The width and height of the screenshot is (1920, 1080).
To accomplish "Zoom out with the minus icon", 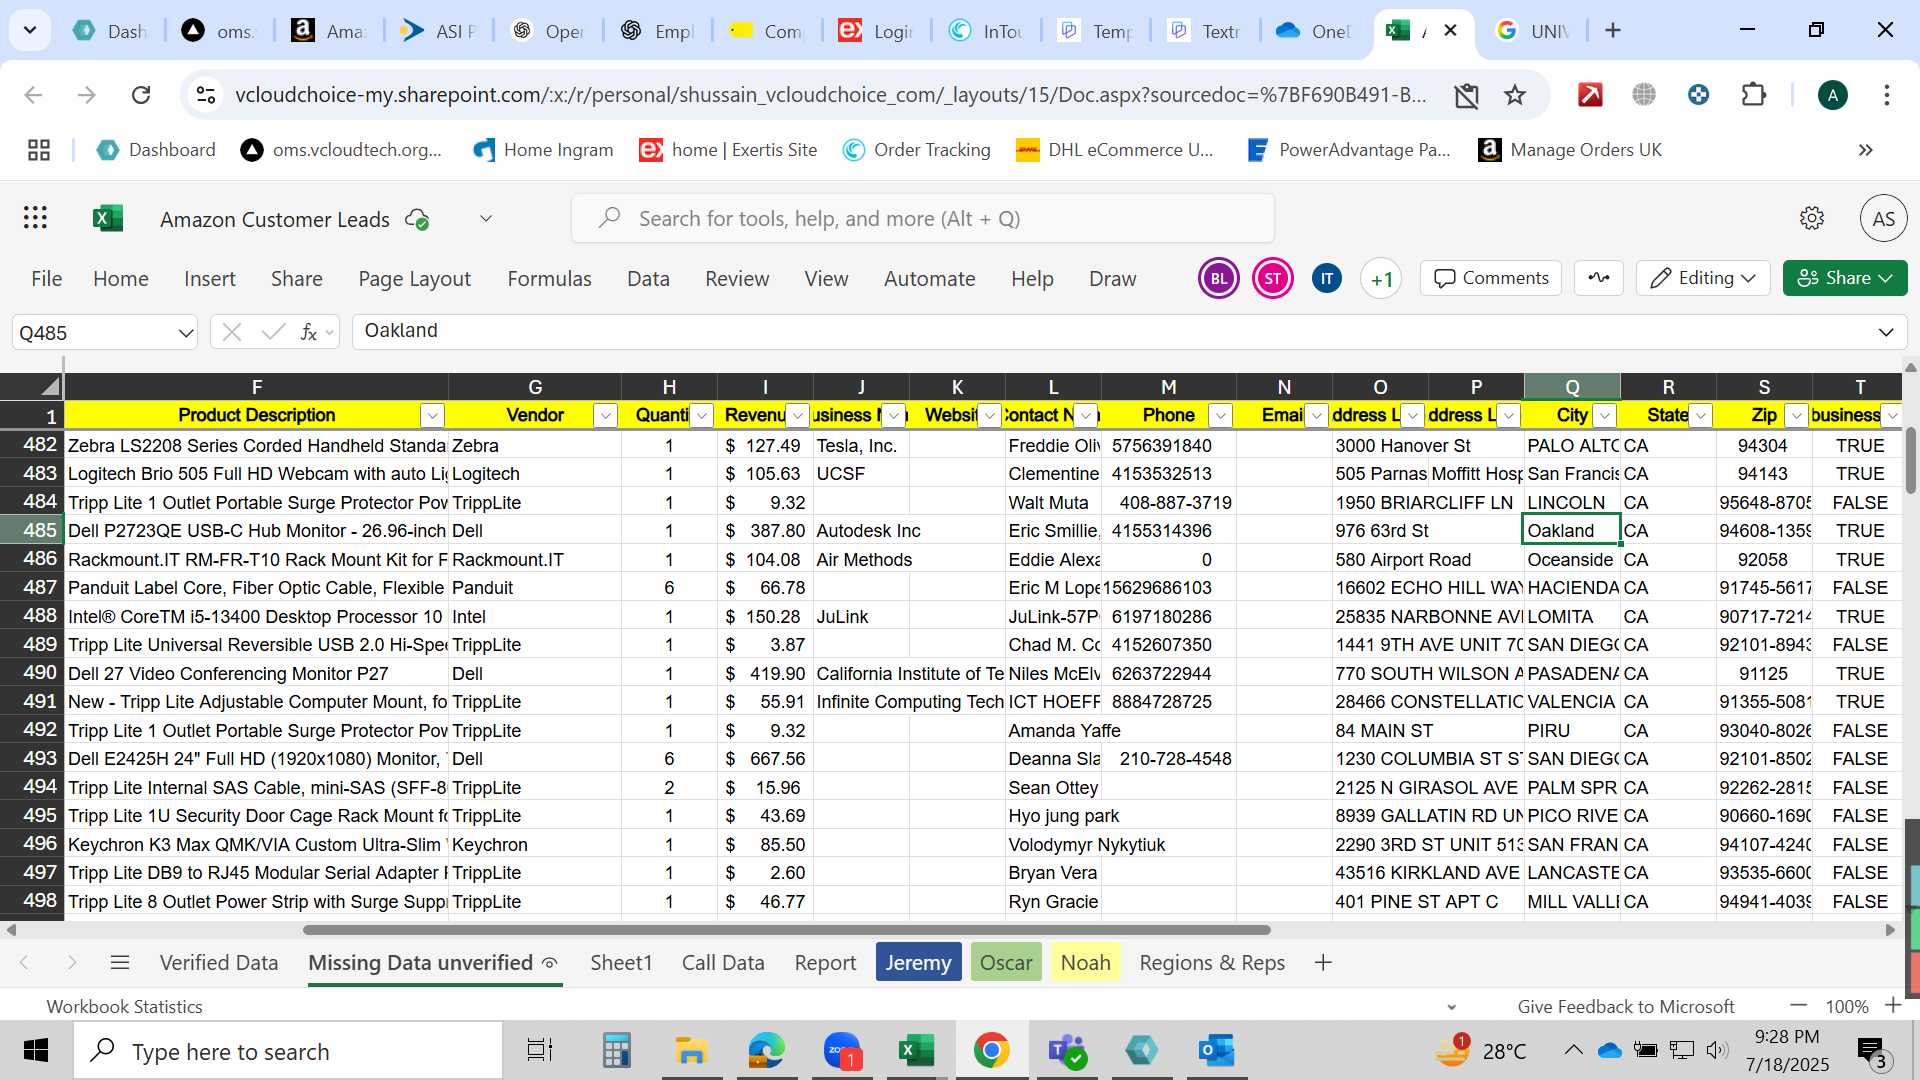I will click(x=1798, y=1006).
